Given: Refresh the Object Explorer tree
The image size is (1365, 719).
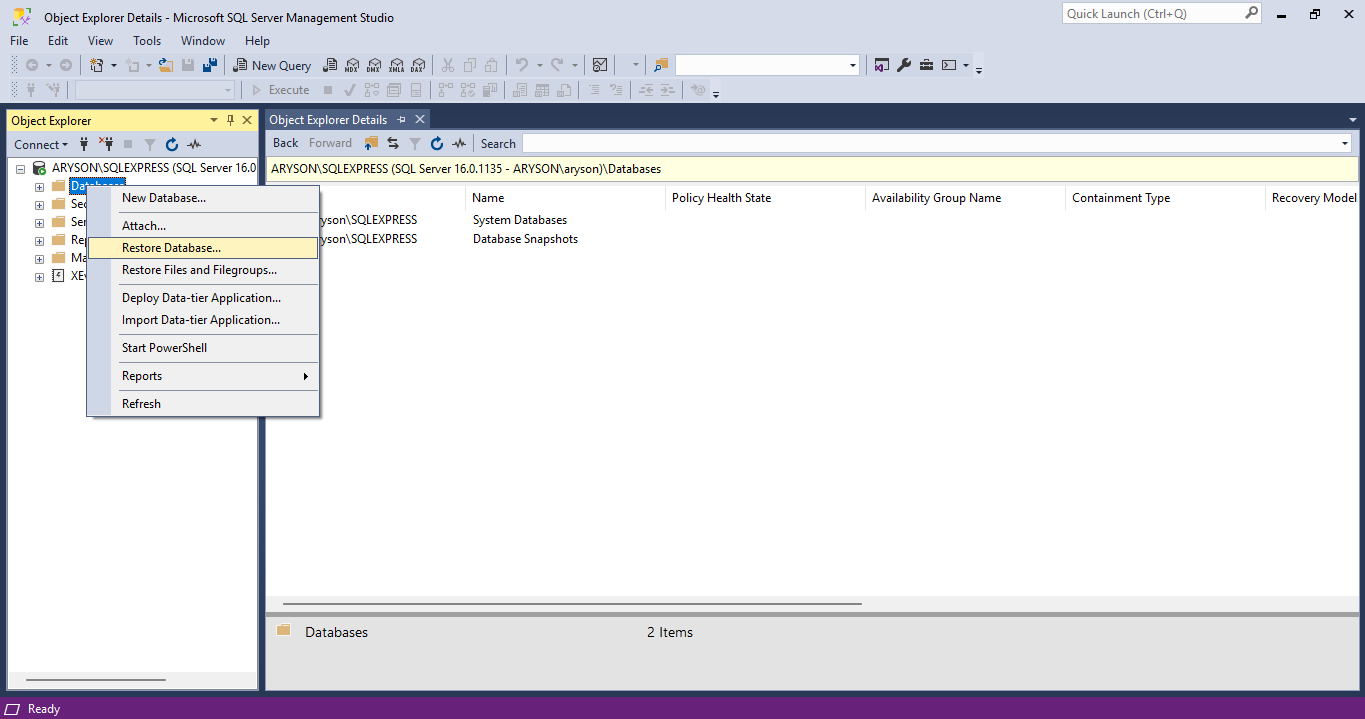Looking at the screenshot, I should click(x=171, y=144).
